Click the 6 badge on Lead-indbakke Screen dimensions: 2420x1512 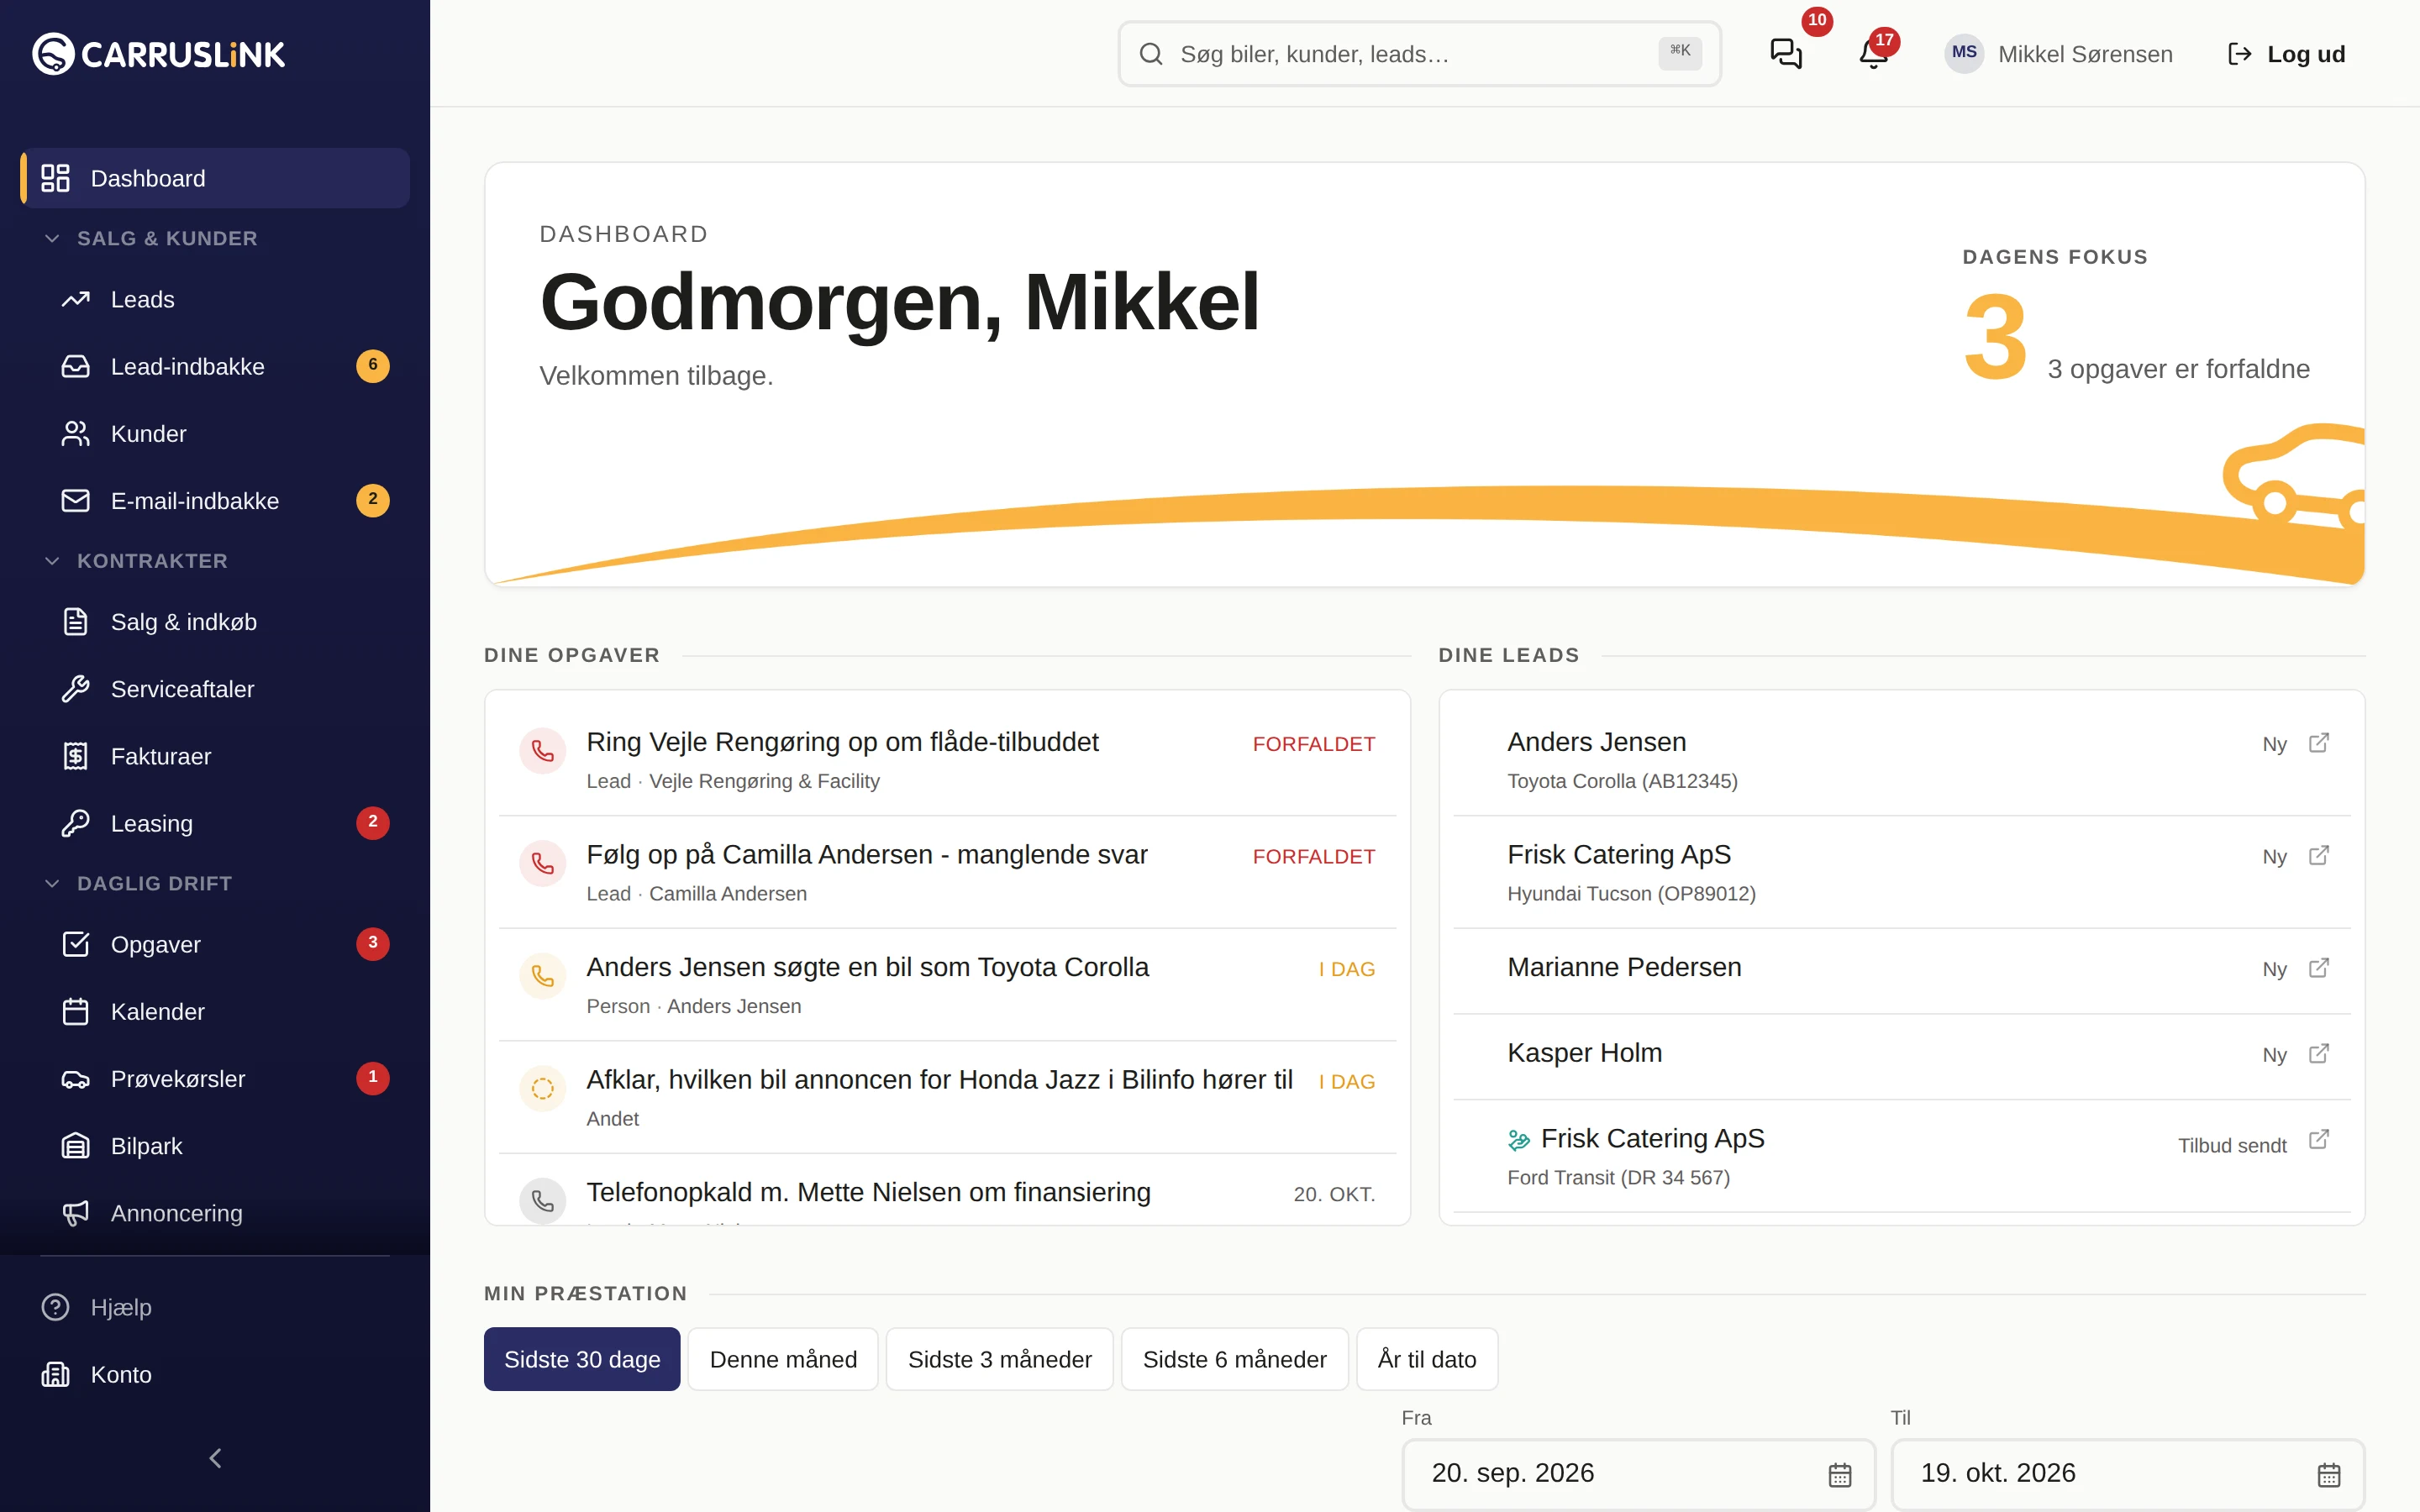click(373, 365)
